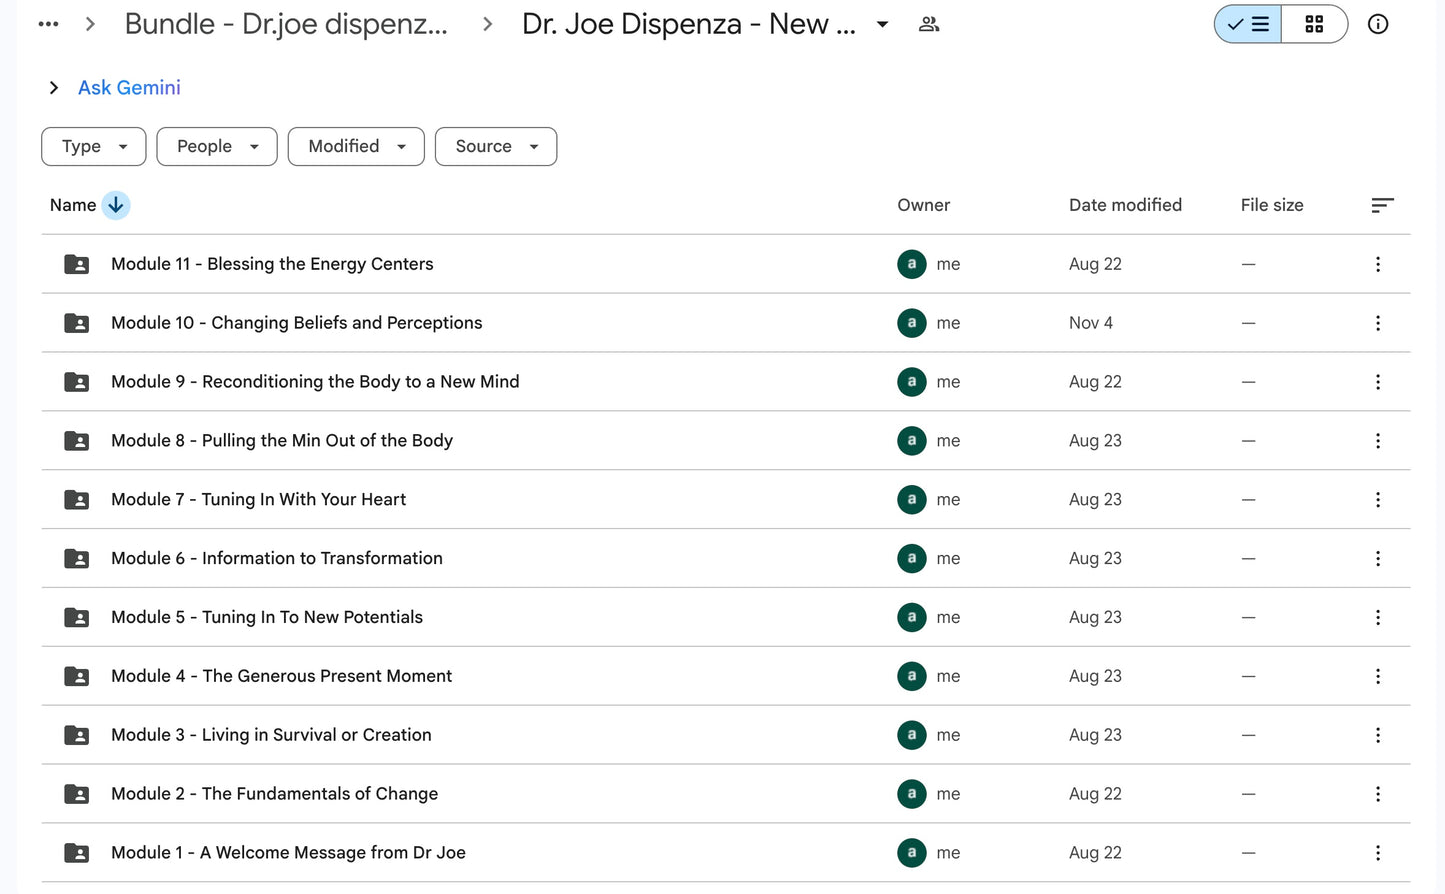Click the owner avatar next to Module 10
This screenshot has height=894, width=1445.
click(x=911, y=323)
